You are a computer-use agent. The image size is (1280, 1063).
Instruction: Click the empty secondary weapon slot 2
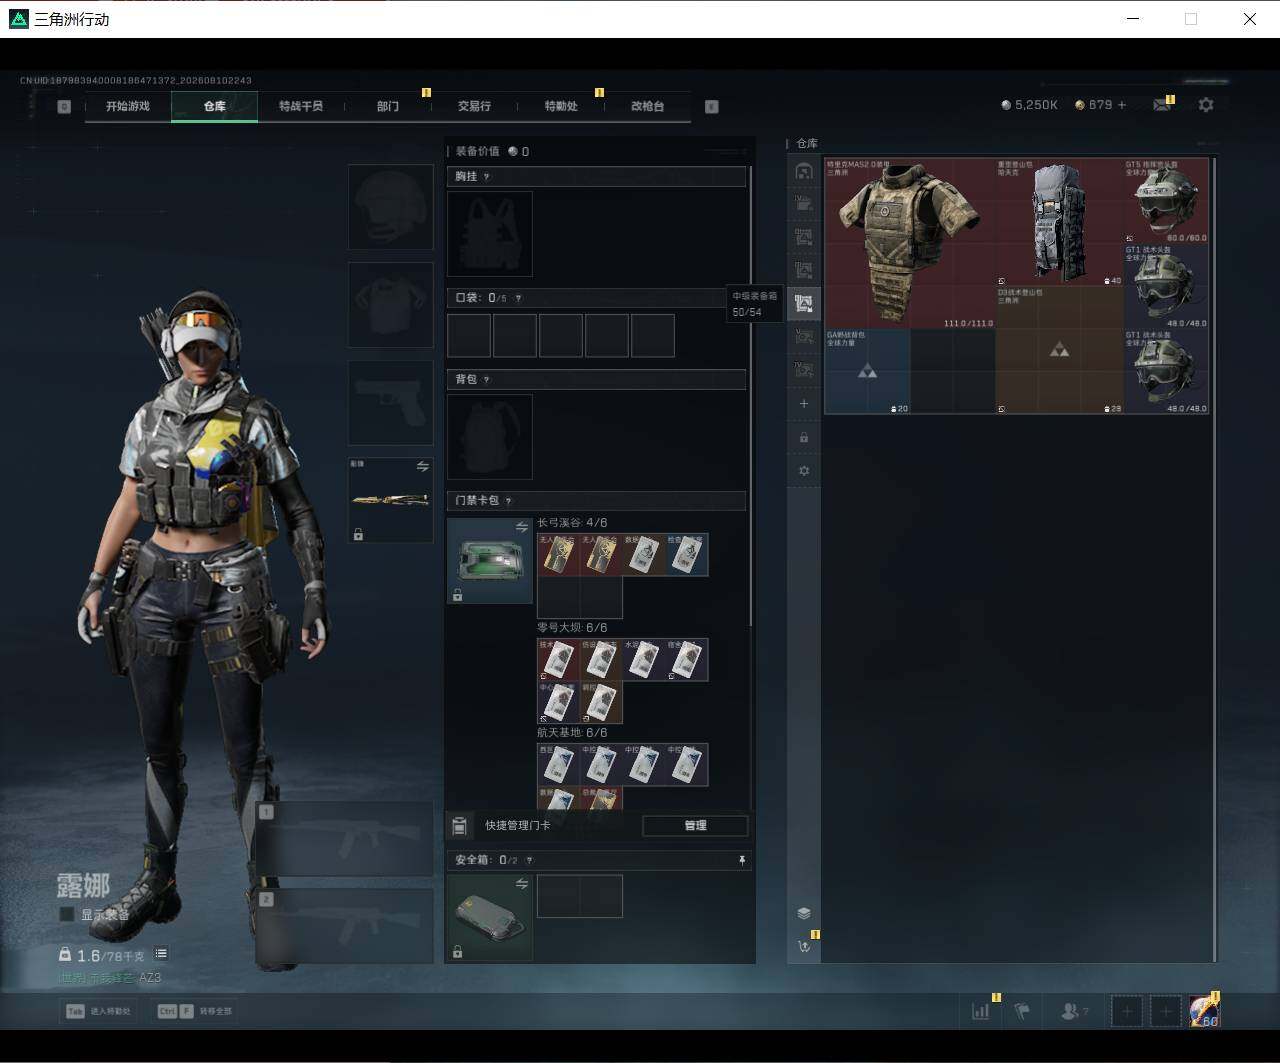[x=345, y=927]
